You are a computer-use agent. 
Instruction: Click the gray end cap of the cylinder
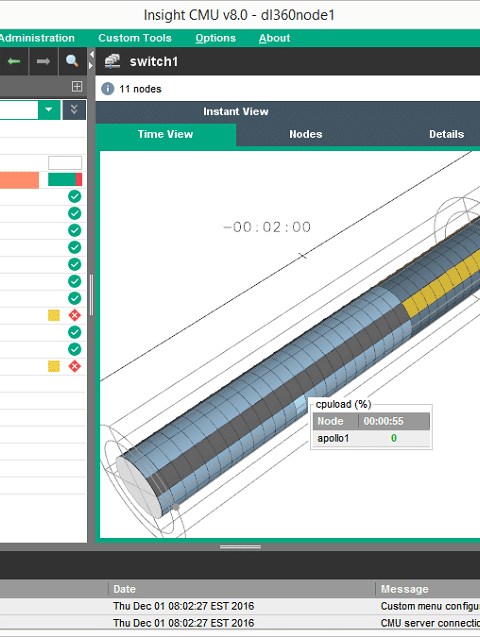tap(138, 485)
